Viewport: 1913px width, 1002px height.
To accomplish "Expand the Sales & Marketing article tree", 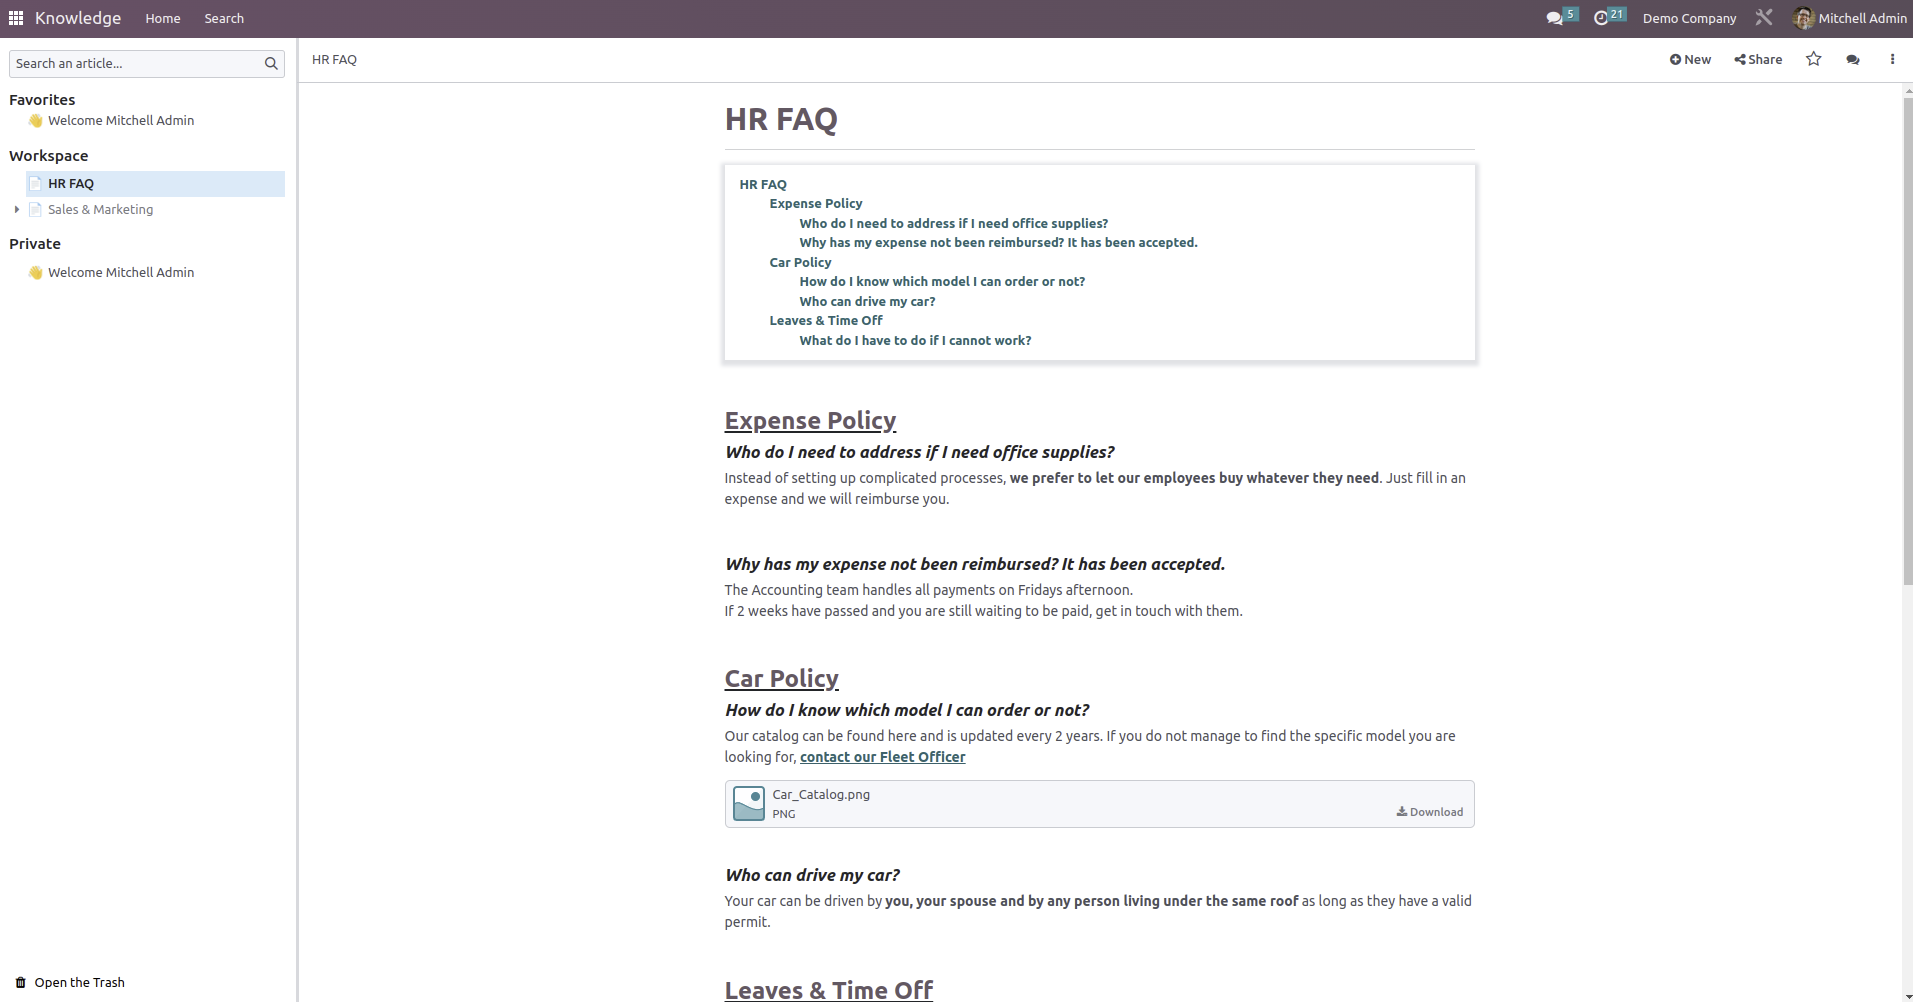I will click(x=16, y=209).
